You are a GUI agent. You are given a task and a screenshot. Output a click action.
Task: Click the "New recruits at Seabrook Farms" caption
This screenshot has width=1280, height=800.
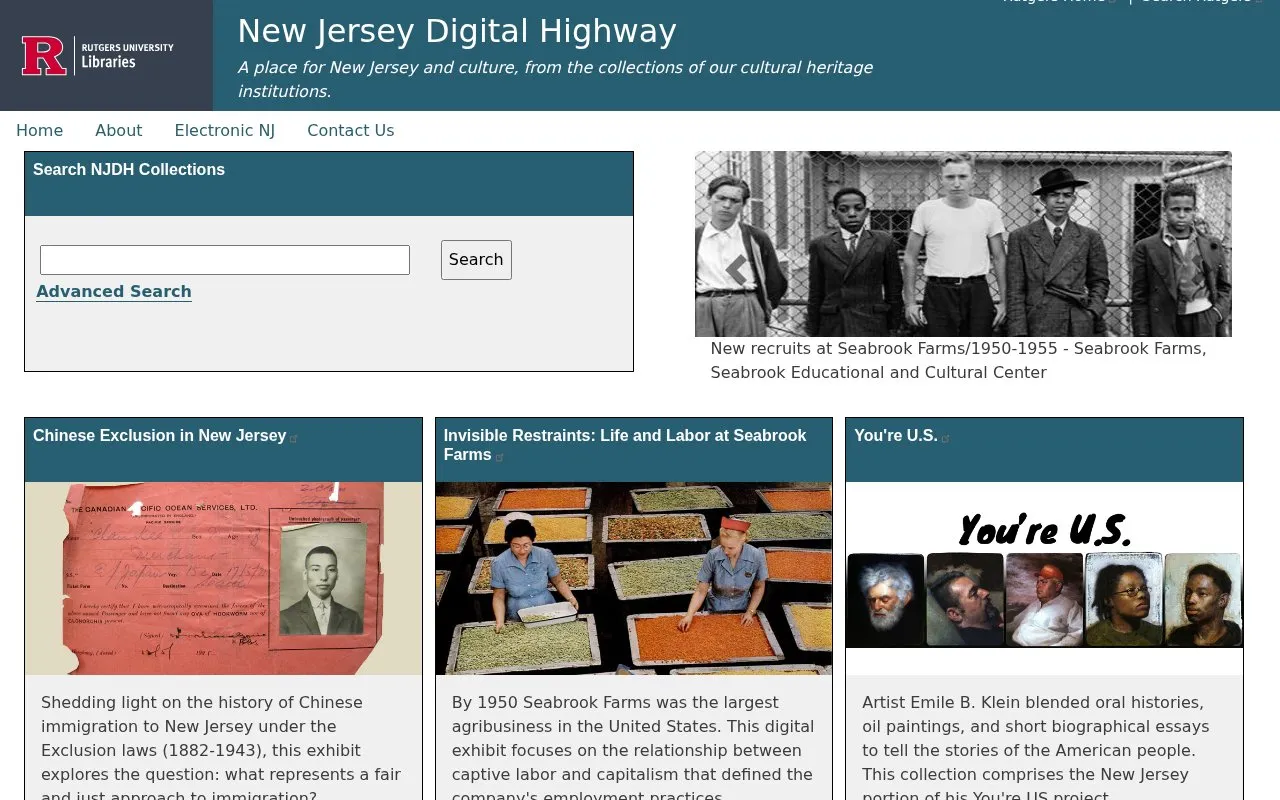[959, 361]
